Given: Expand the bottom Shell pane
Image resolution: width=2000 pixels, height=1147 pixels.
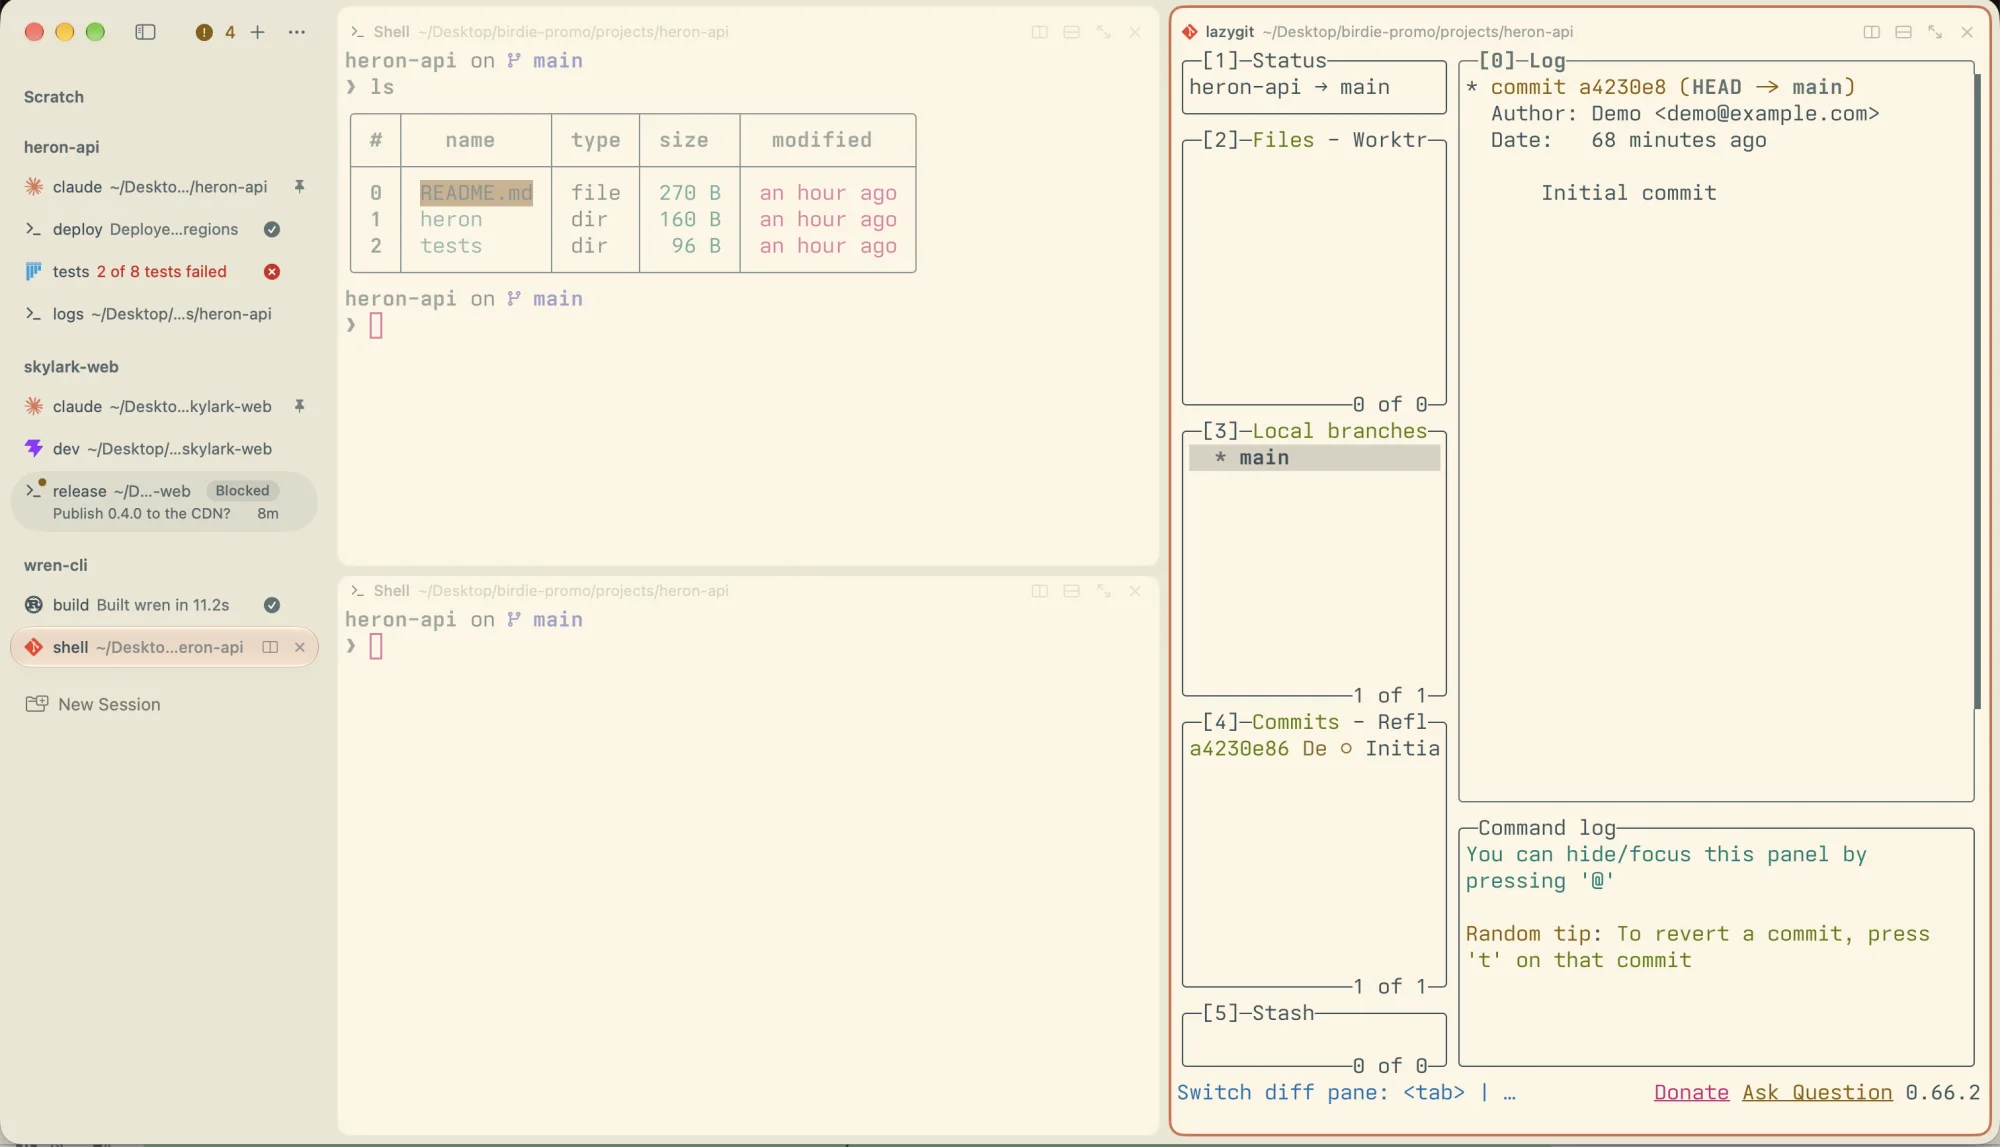Looking at the screenshot, I should pyautogui.click(x=1104, y=591).
